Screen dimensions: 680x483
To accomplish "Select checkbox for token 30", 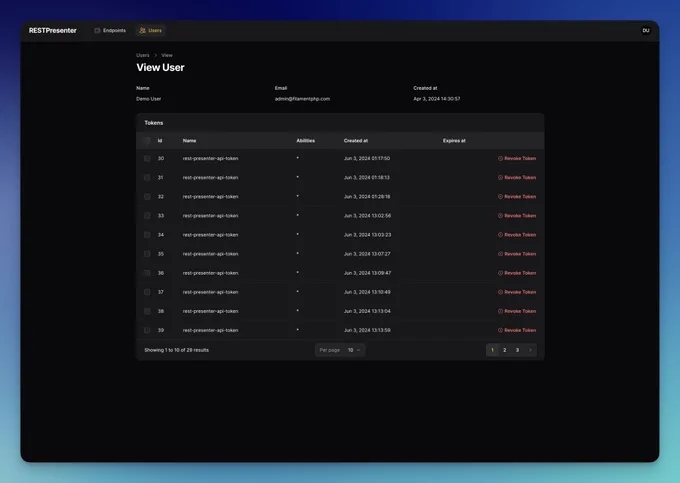I will 147,158.
